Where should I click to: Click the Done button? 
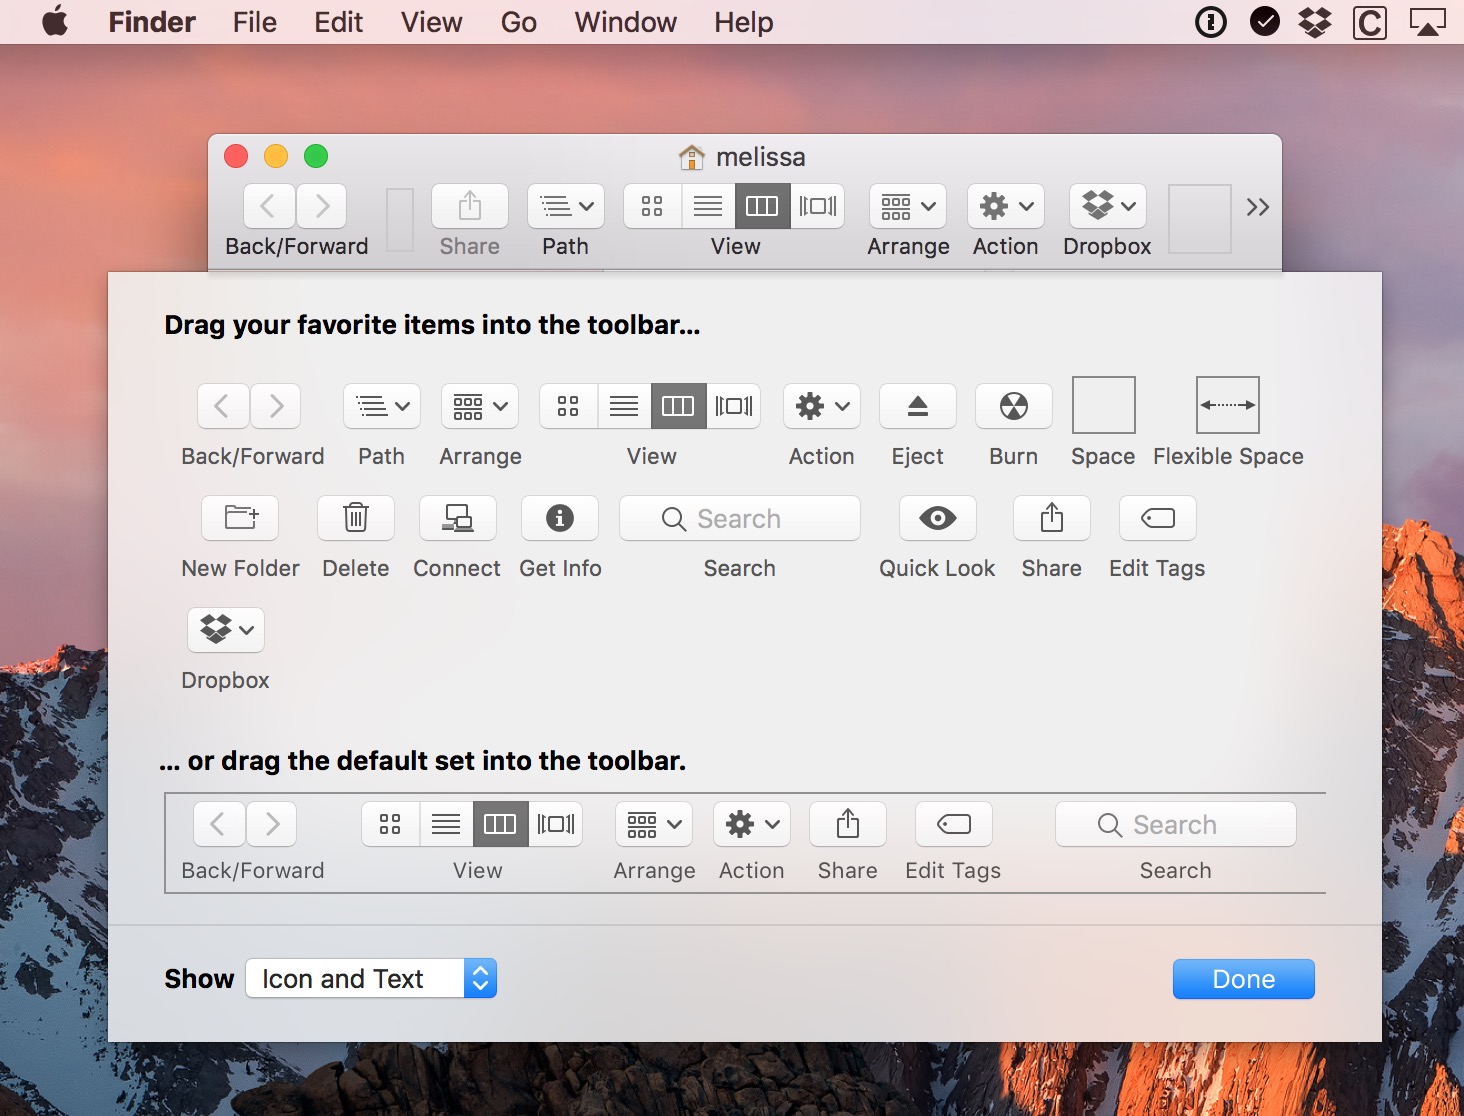(x=1243, y=979)
